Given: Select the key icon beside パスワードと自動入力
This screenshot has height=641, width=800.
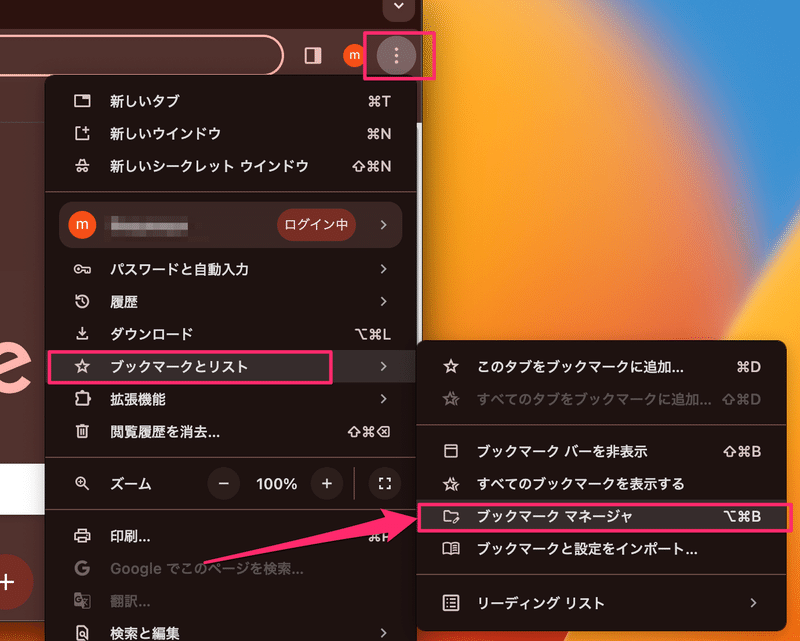Looking at the screenshot, I should click(x=82, y=269).
